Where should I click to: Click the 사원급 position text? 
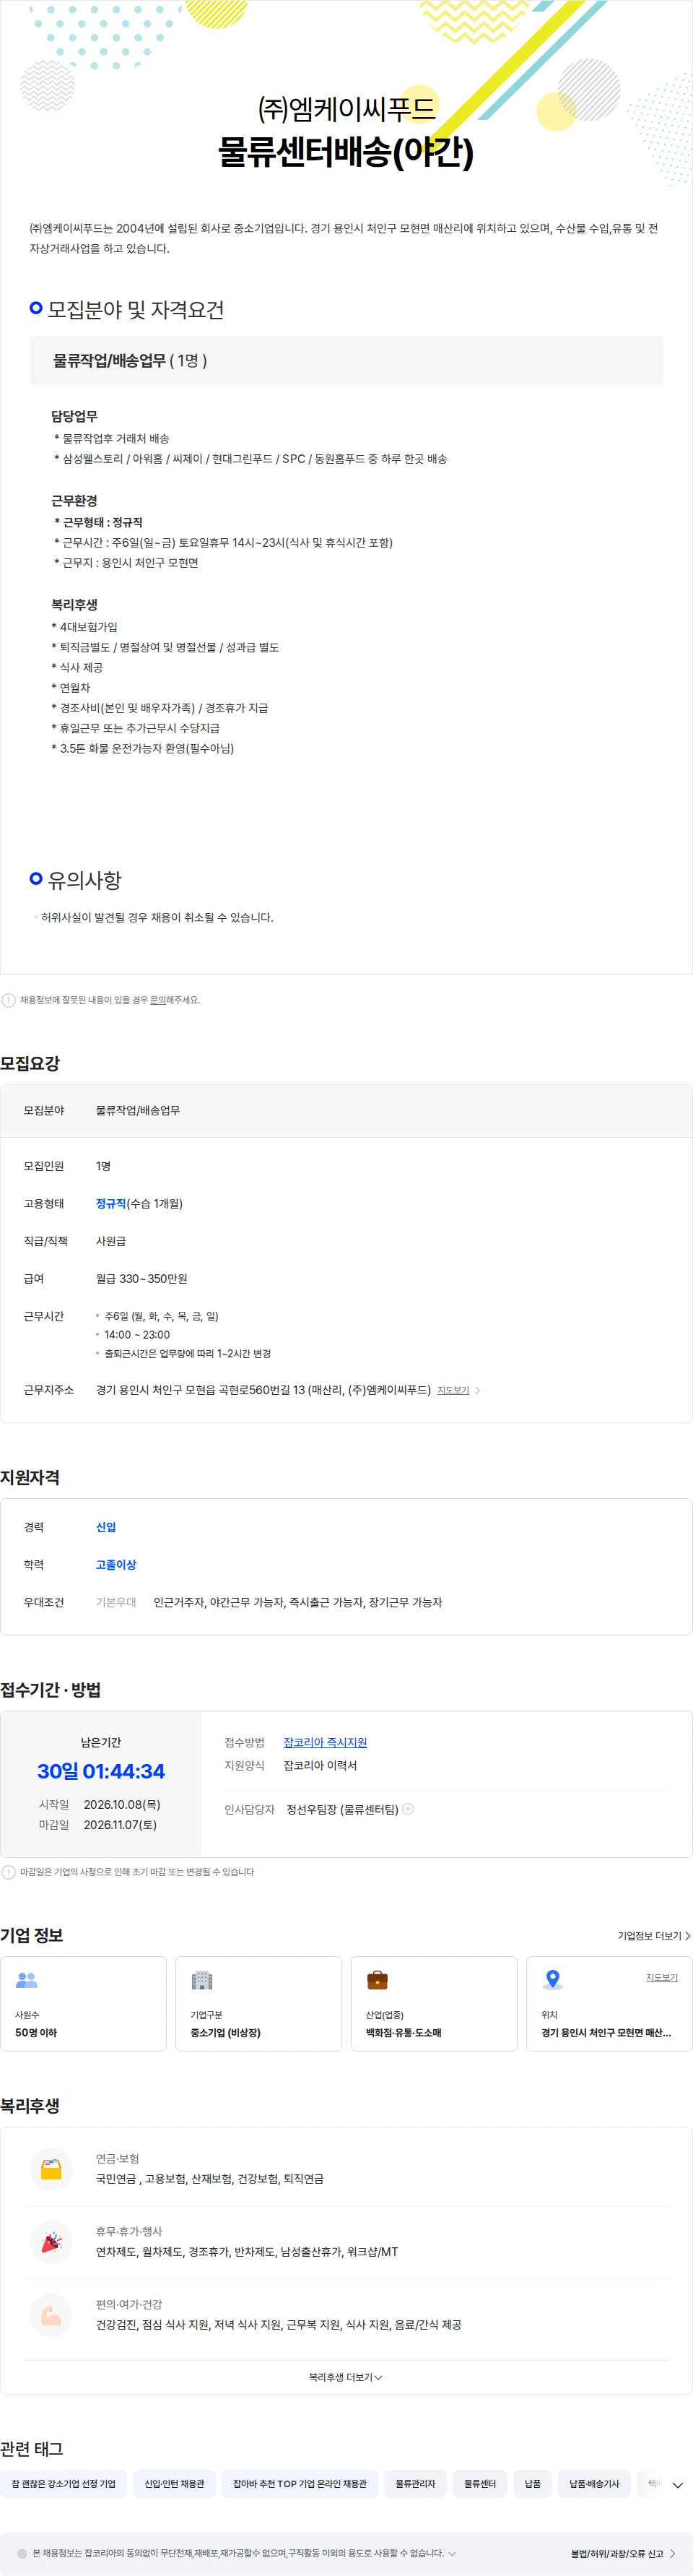[111, 1241]
